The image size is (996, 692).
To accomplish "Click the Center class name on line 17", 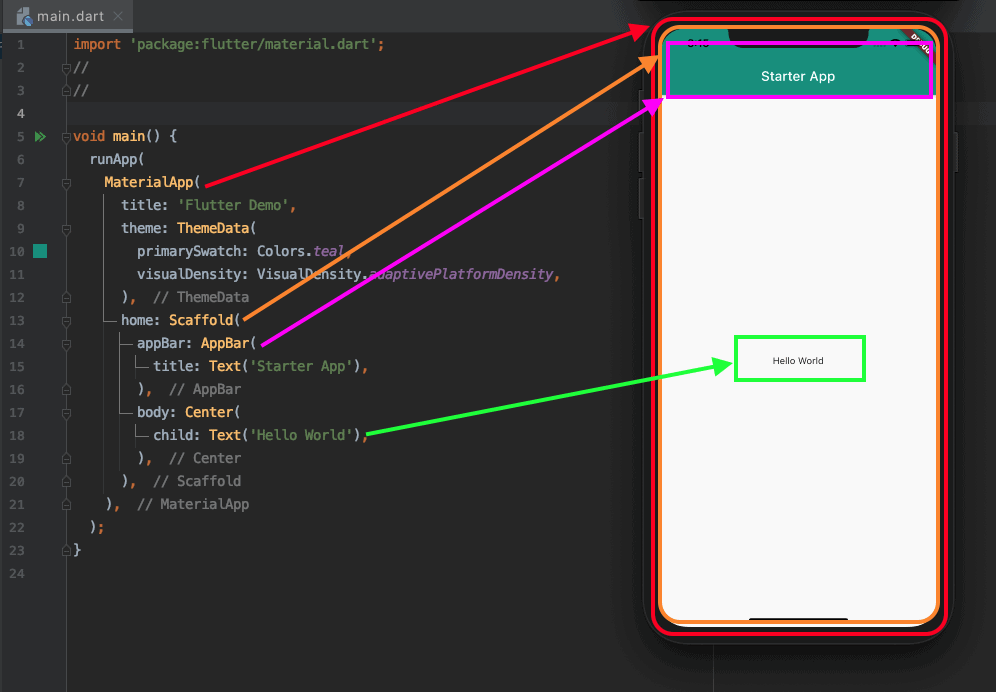I will pos(209,412).
